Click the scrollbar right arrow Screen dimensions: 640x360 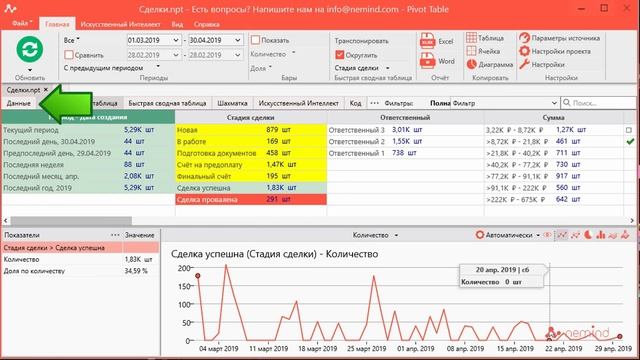(632, 220)
